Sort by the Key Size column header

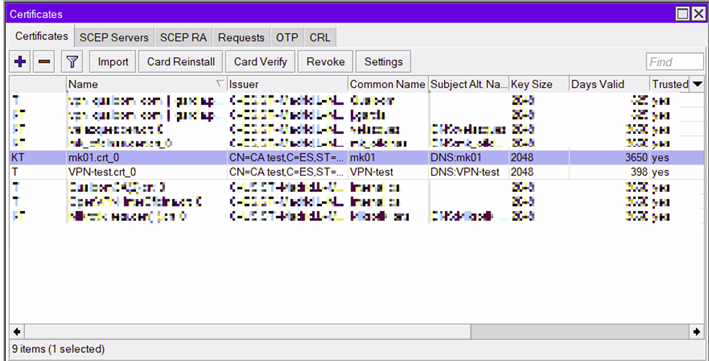[539, 84]
